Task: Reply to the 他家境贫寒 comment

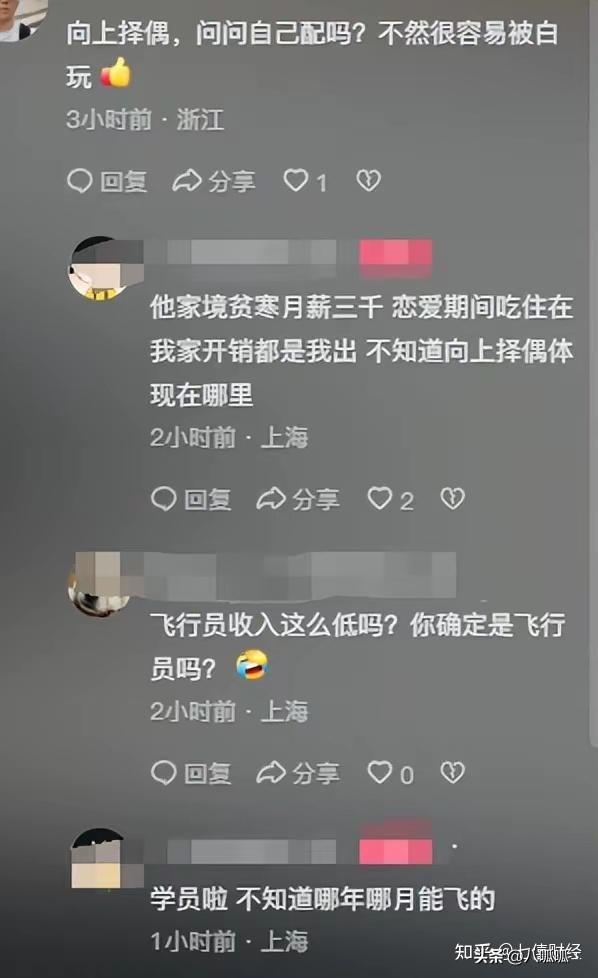Action: click(191, 499)
